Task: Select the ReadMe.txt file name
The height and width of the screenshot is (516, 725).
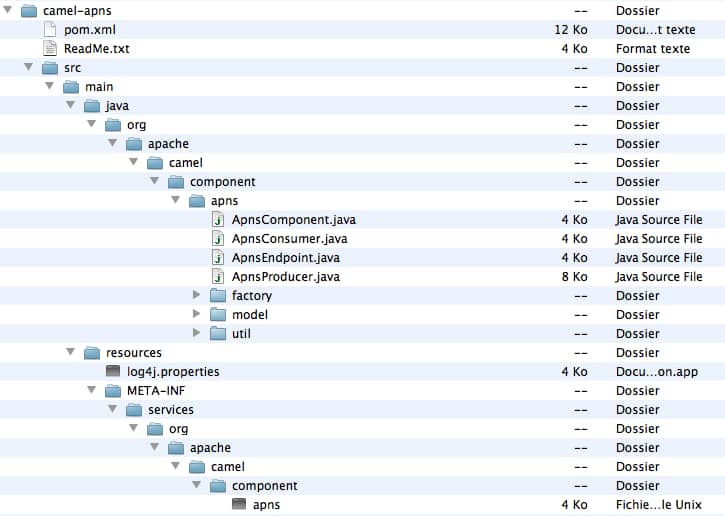Action: pos(97,49)
